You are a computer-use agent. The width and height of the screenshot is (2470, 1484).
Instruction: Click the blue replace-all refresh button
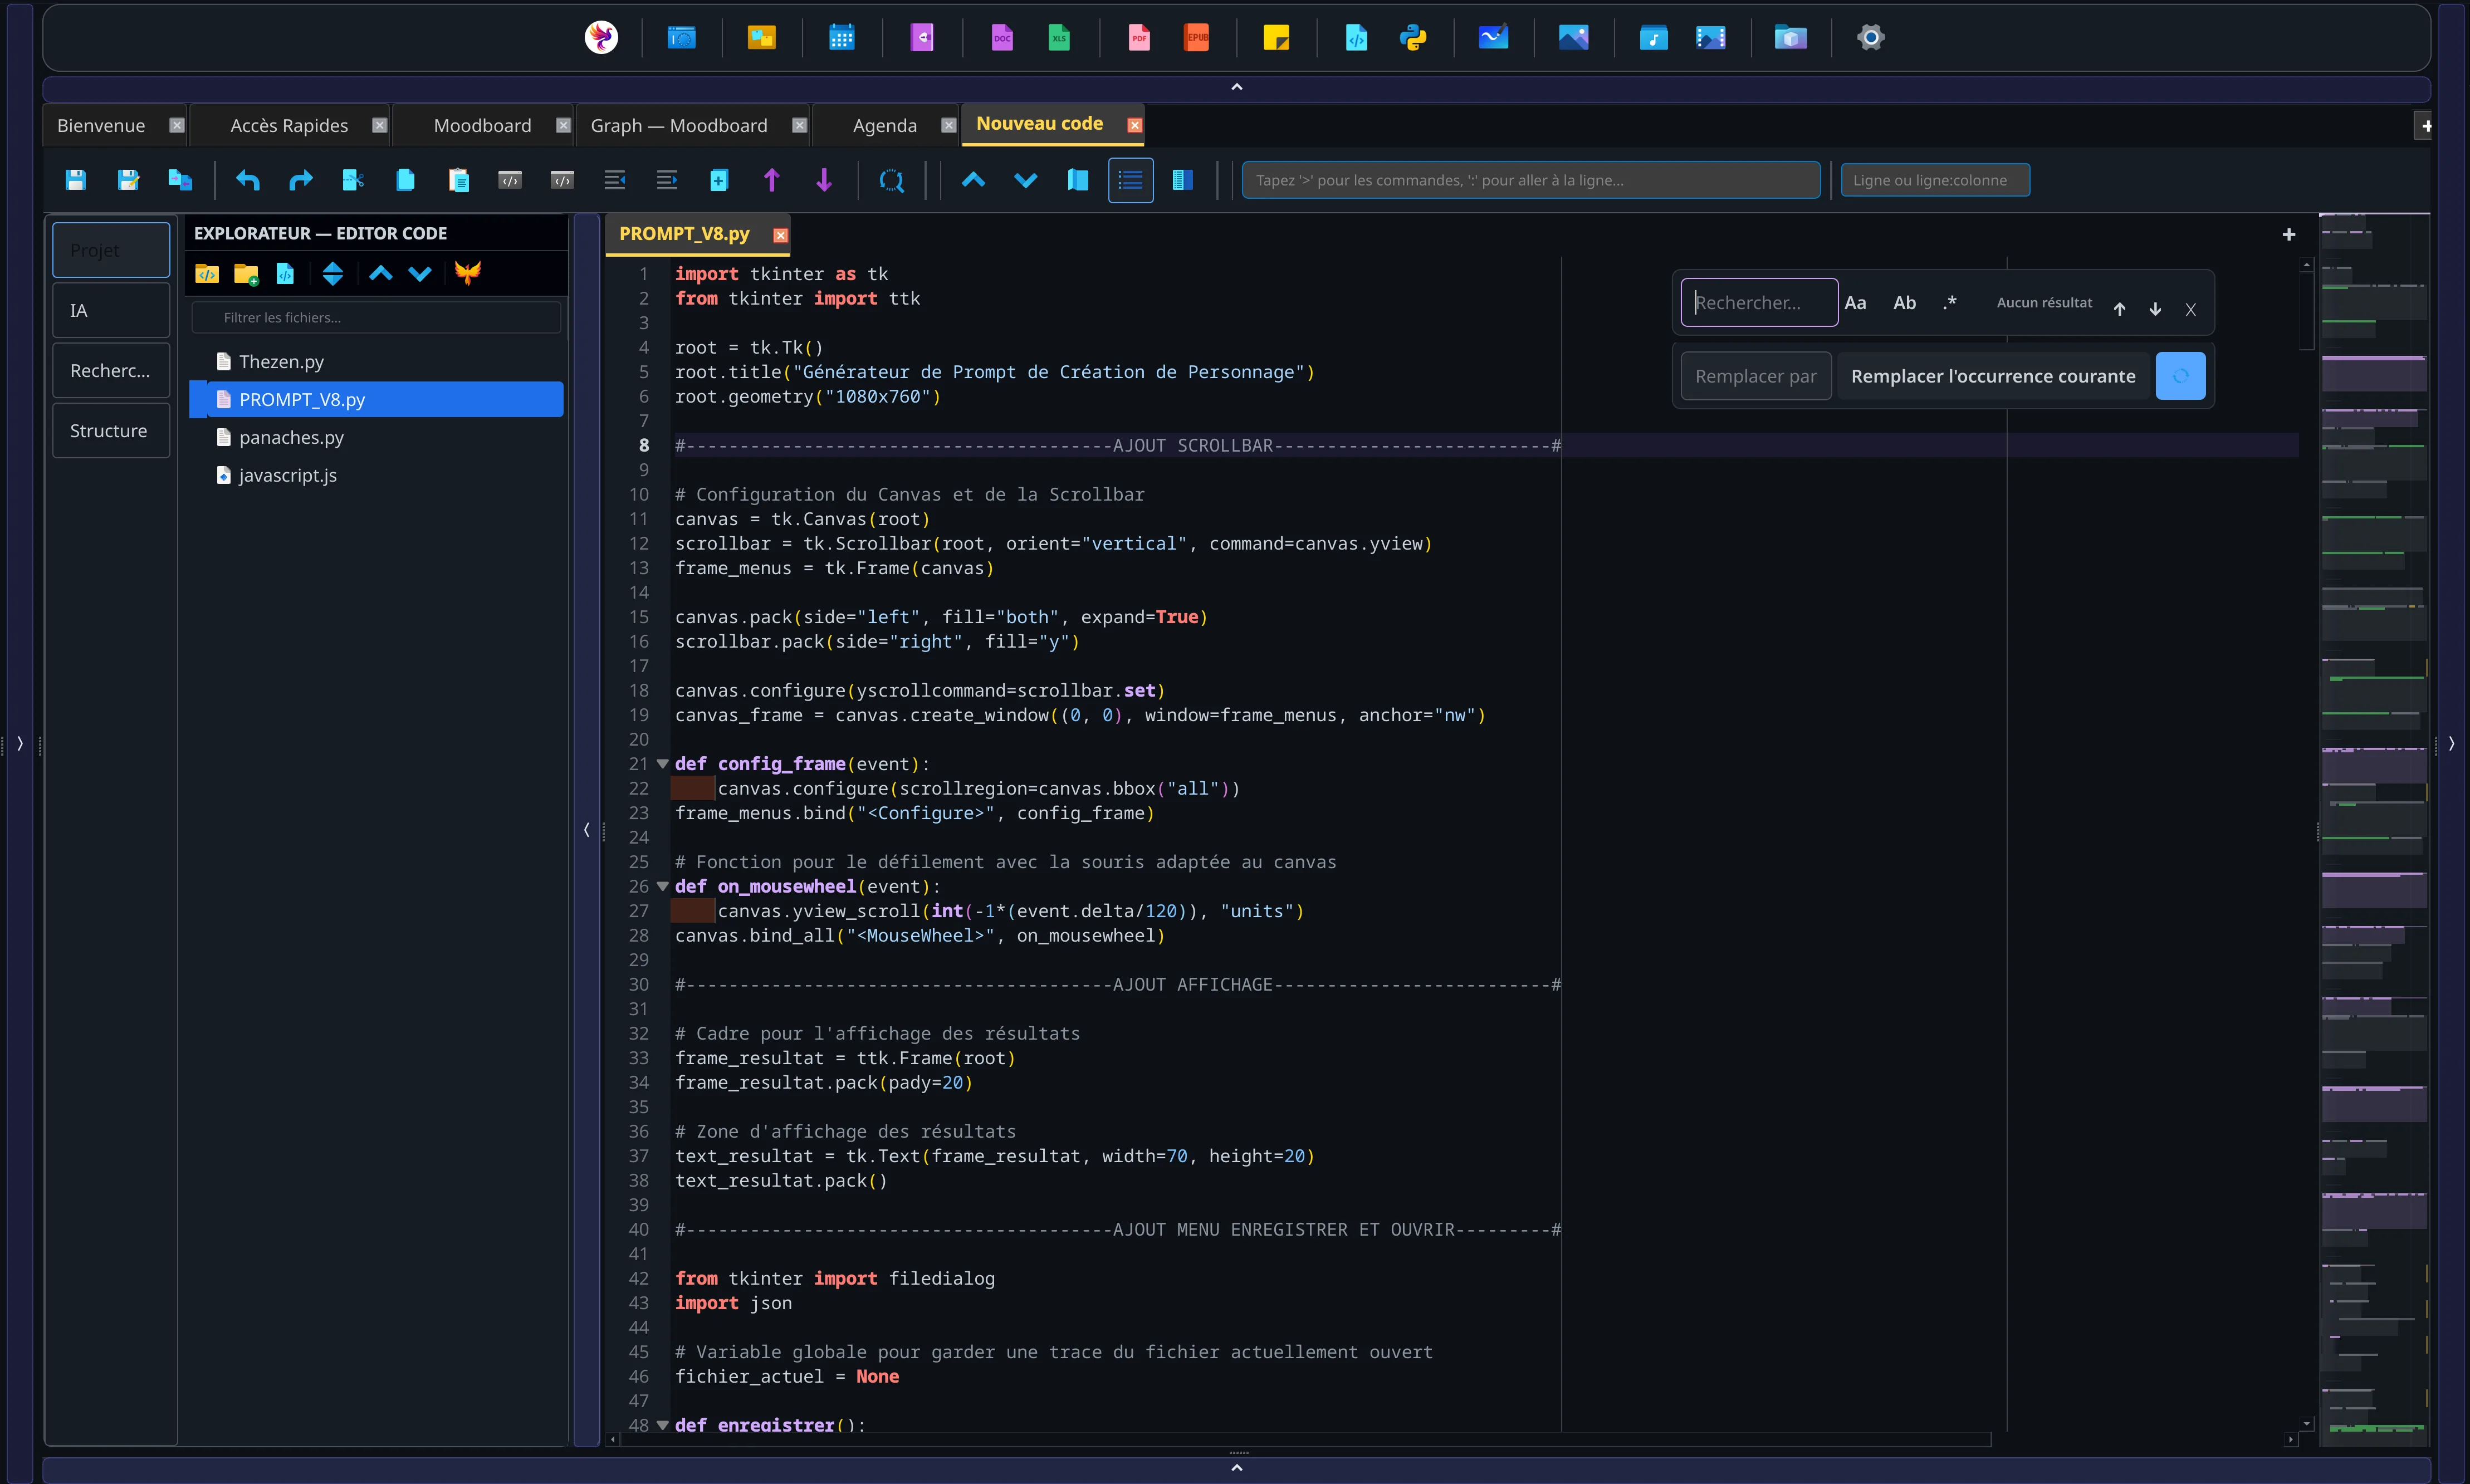pyautogui.click(x=2180, y=376)
